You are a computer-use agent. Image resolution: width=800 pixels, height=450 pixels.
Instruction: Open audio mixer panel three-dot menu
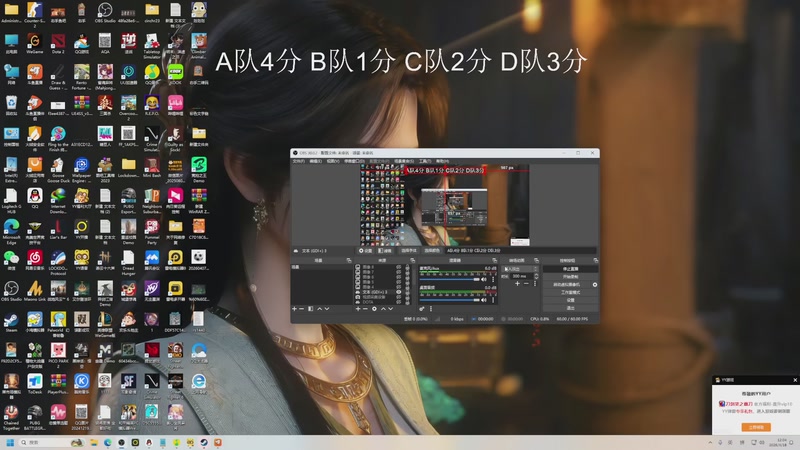[431, 309]
